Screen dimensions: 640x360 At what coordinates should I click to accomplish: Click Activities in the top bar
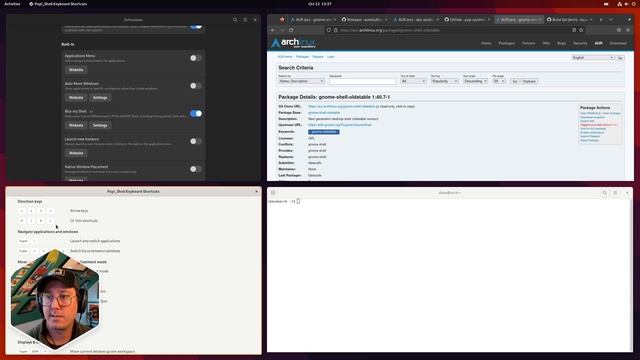point(12,4)
